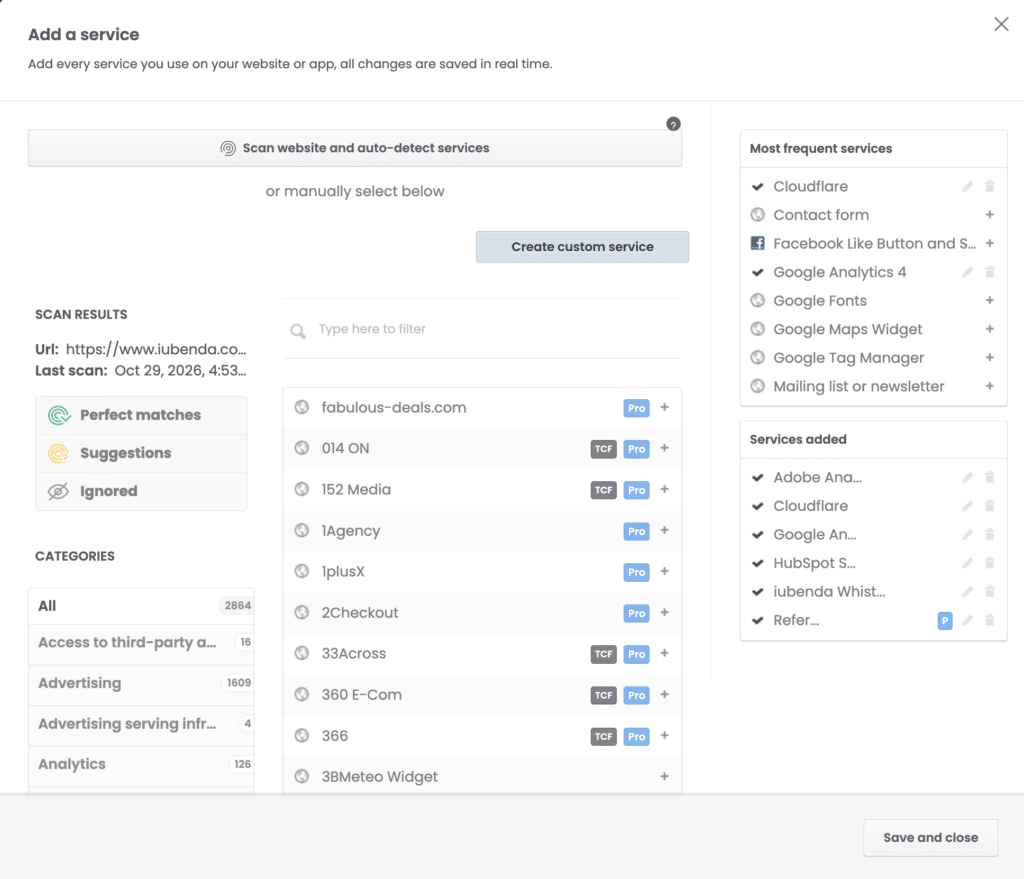This screenshot has width=1024, height=879.
Task: Edit HubSpot service with pencil icon
Action: pyautogui.click(x=968, y=563)
